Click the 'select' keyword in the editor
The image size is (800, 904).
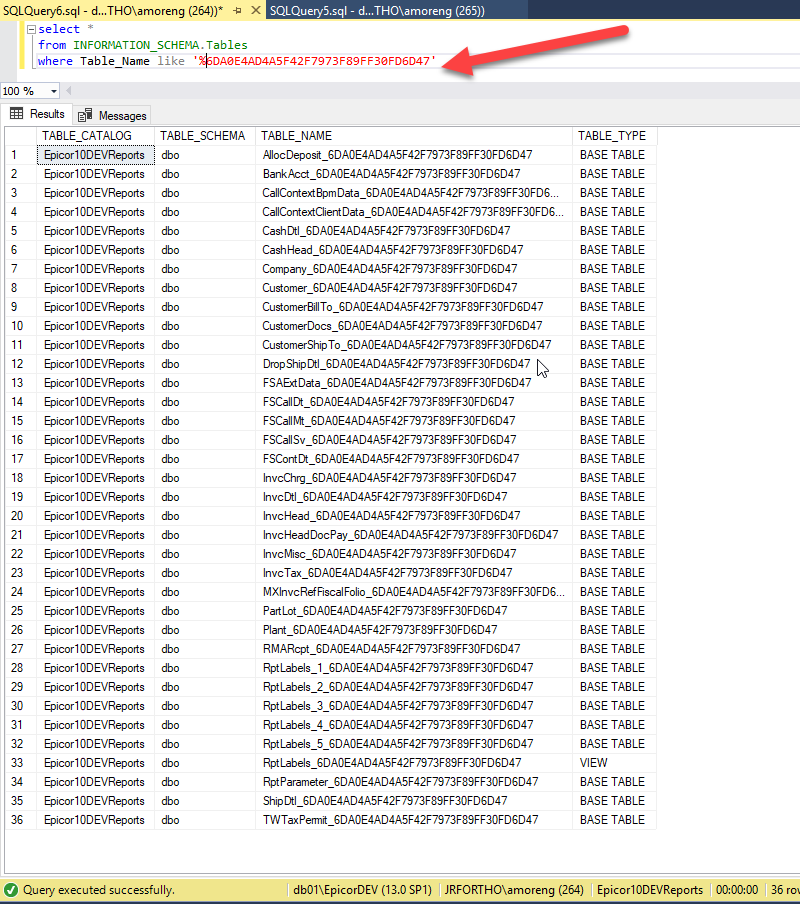tap(59, 29)
